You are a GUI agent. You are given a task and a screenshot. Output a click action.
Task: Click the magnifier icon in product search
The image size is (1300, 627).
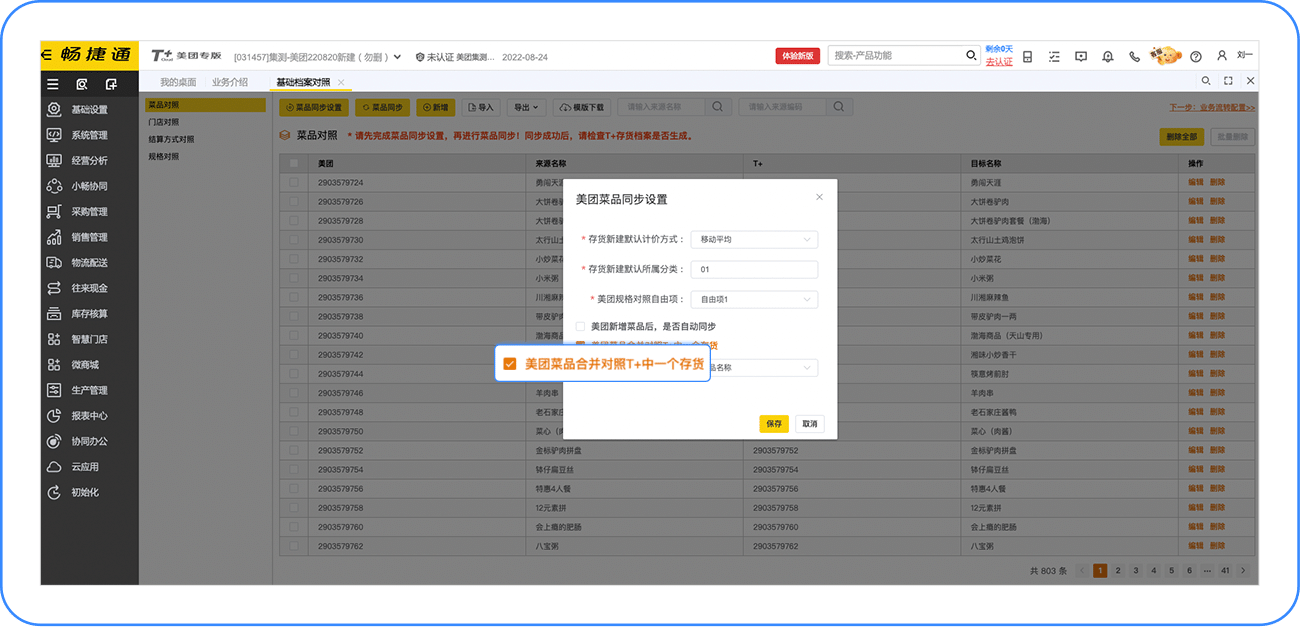coord(970,56)
